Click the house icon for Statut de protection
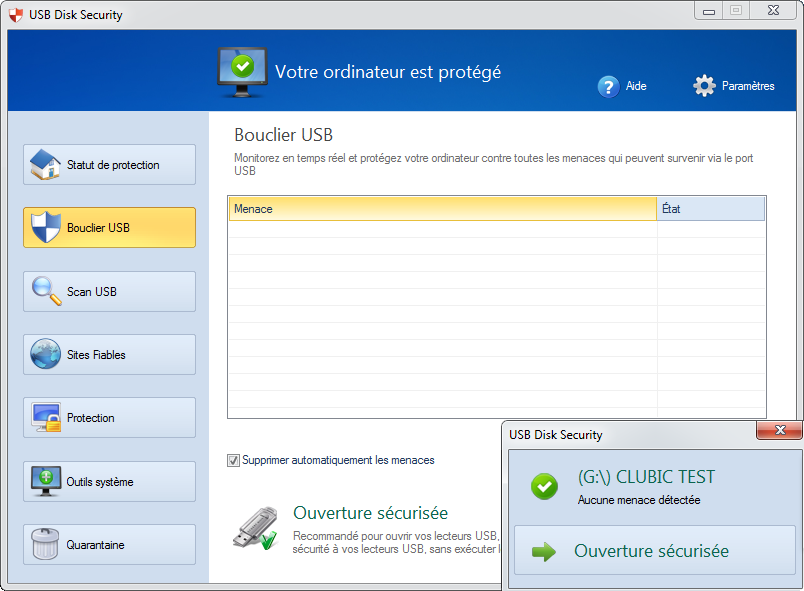Screen dimensions: 804x591 [45, 165]
